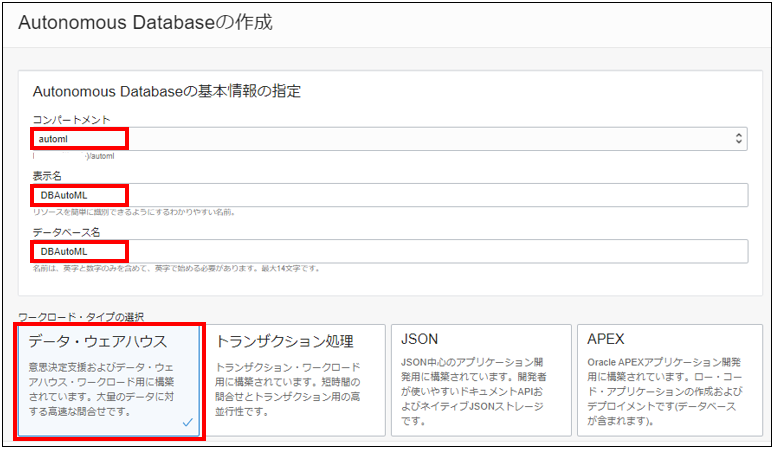Click the ワークロード・タイプの選択 label
This screenshot has height=449, width=774.
point(81,317)
